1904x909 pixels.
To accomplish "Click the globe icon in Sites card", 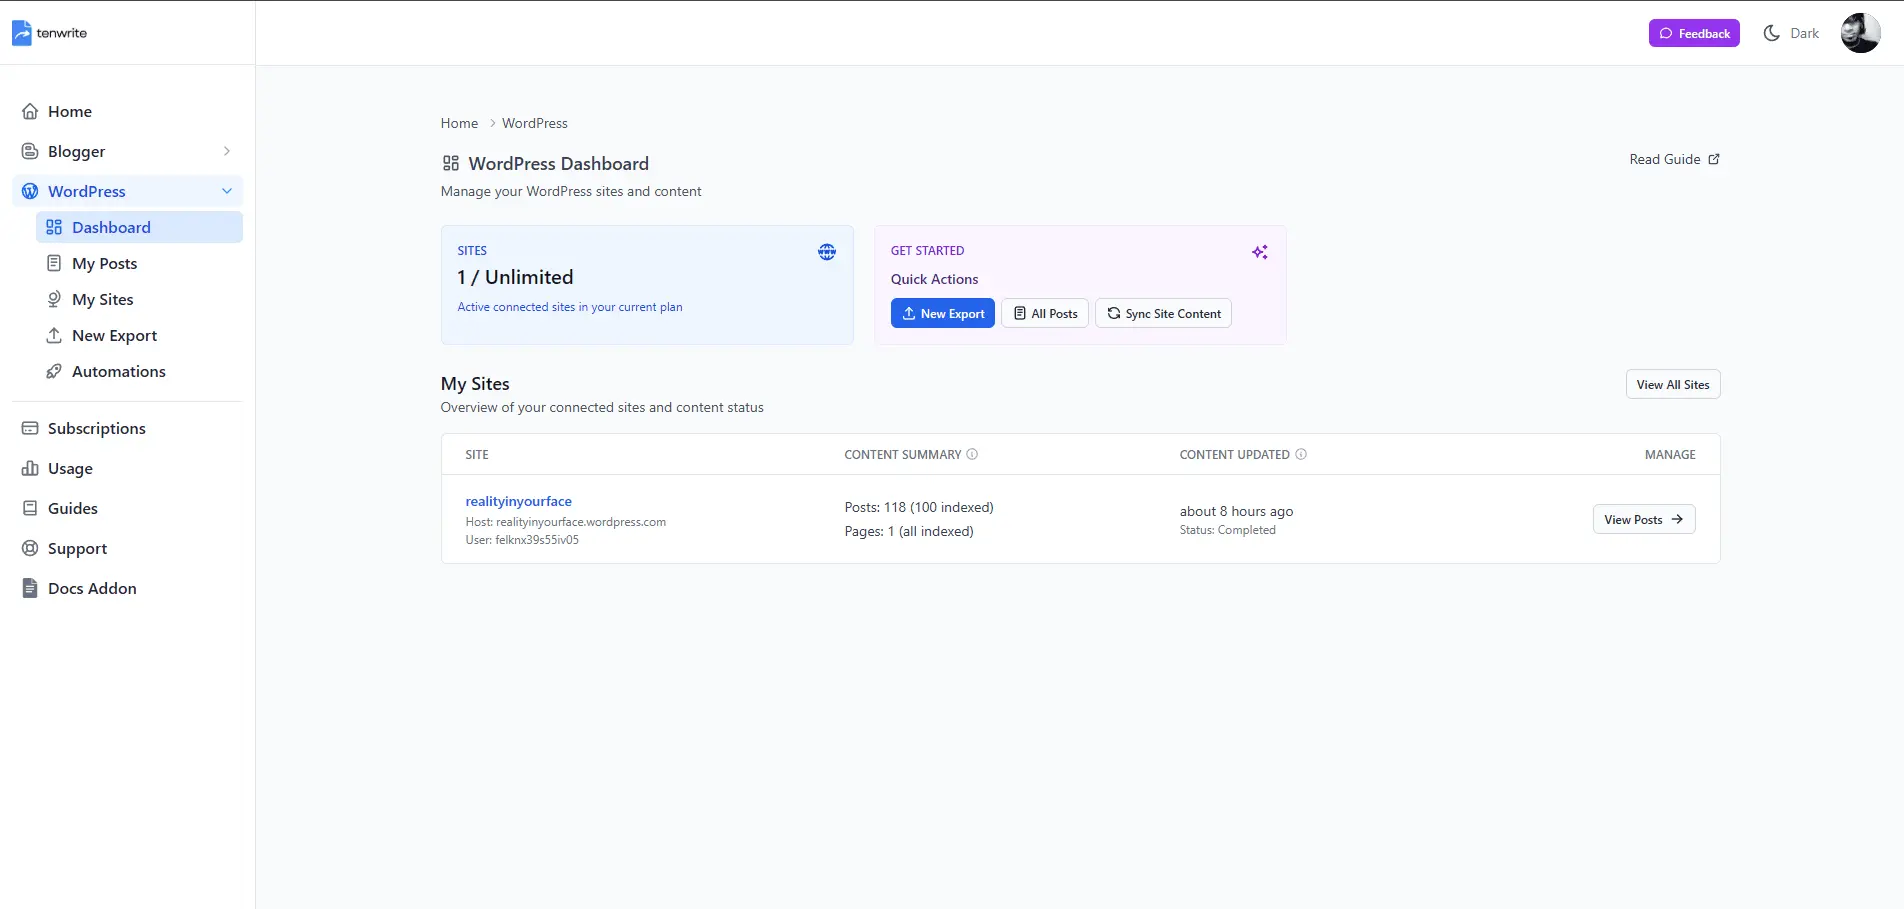I will 827,252.
